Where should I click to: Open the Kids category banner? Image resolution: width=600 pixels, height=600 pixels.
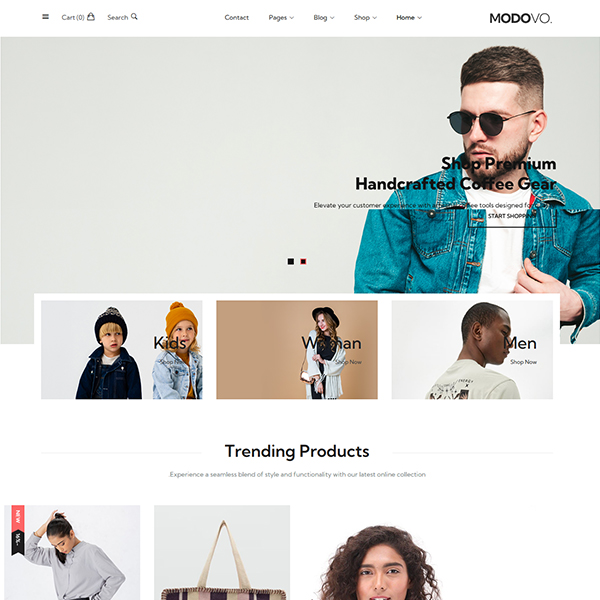122,350
